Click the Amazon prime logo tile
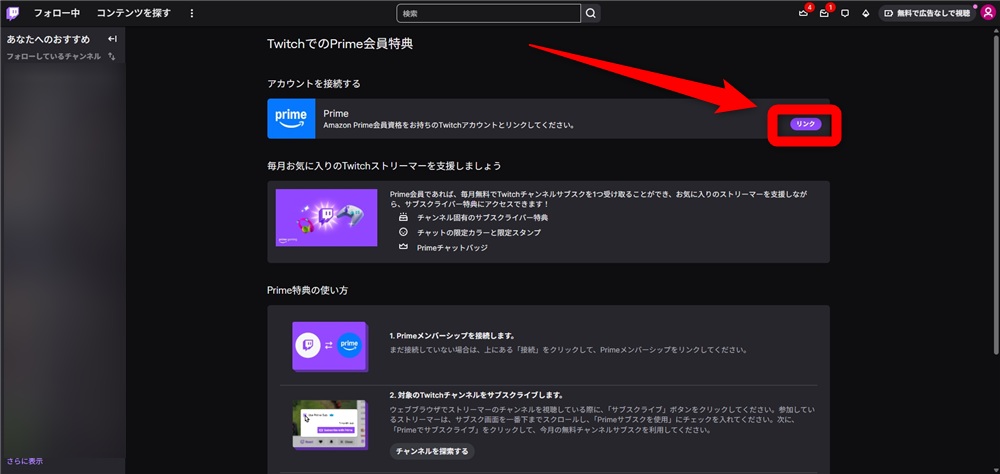The height and width of the screenshot is (474, 1000). point(291,119)
